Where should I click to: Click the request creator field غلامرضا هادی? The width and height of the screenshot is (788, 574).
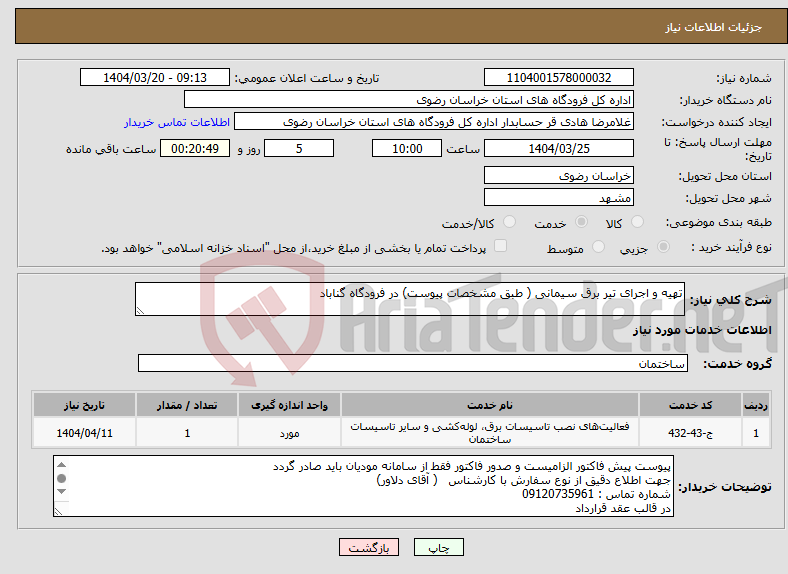434,122
